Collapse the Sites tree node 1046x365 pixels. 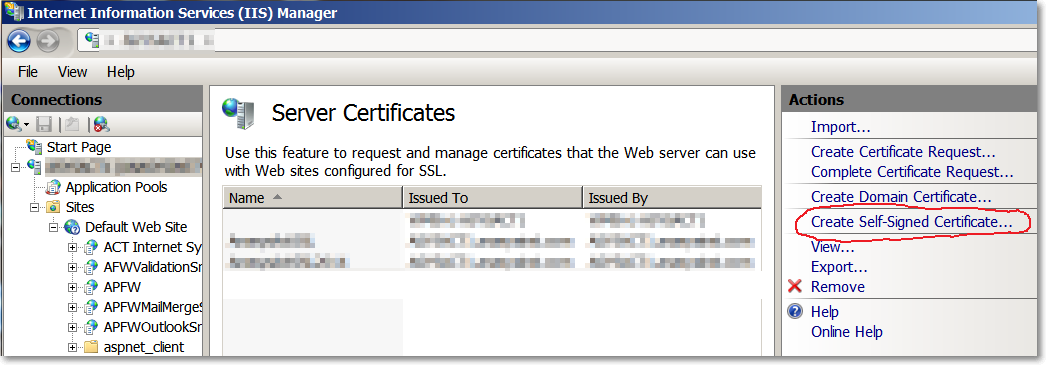(35, 208)
